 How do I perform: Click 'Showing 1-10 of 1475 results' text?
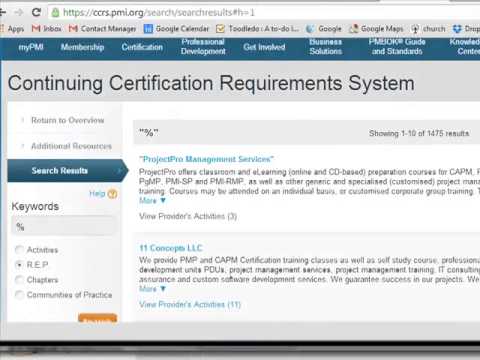point(419,133)
